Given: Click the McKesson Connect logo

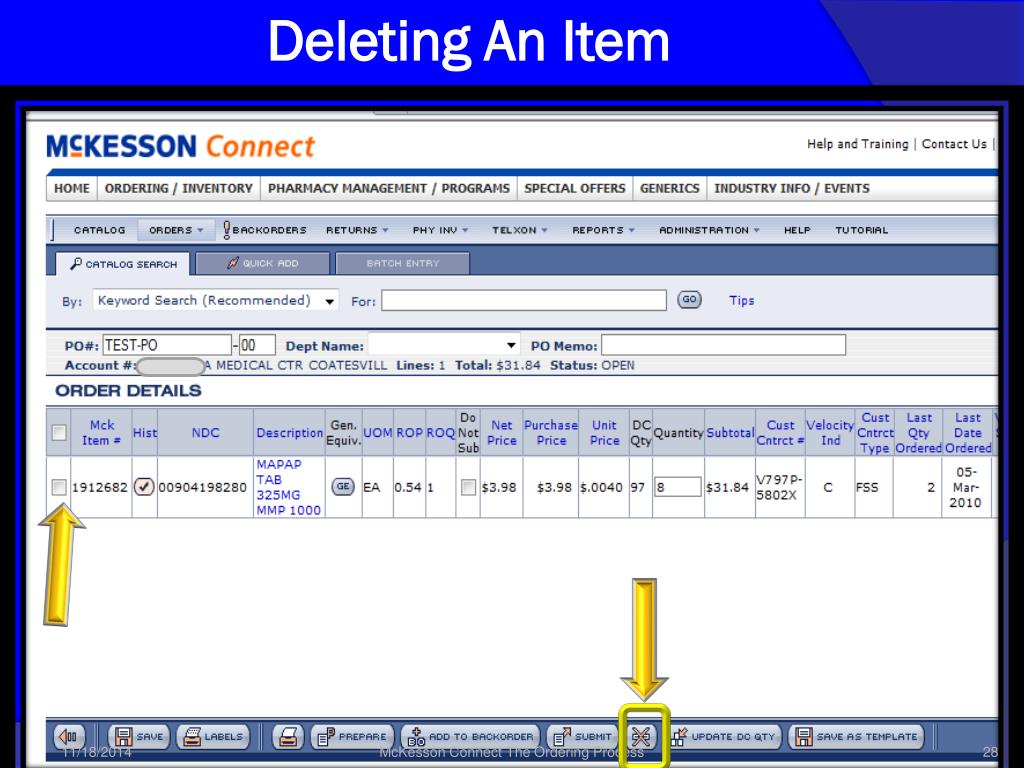Looking at the screenshot, I should (x=180, y=146).
